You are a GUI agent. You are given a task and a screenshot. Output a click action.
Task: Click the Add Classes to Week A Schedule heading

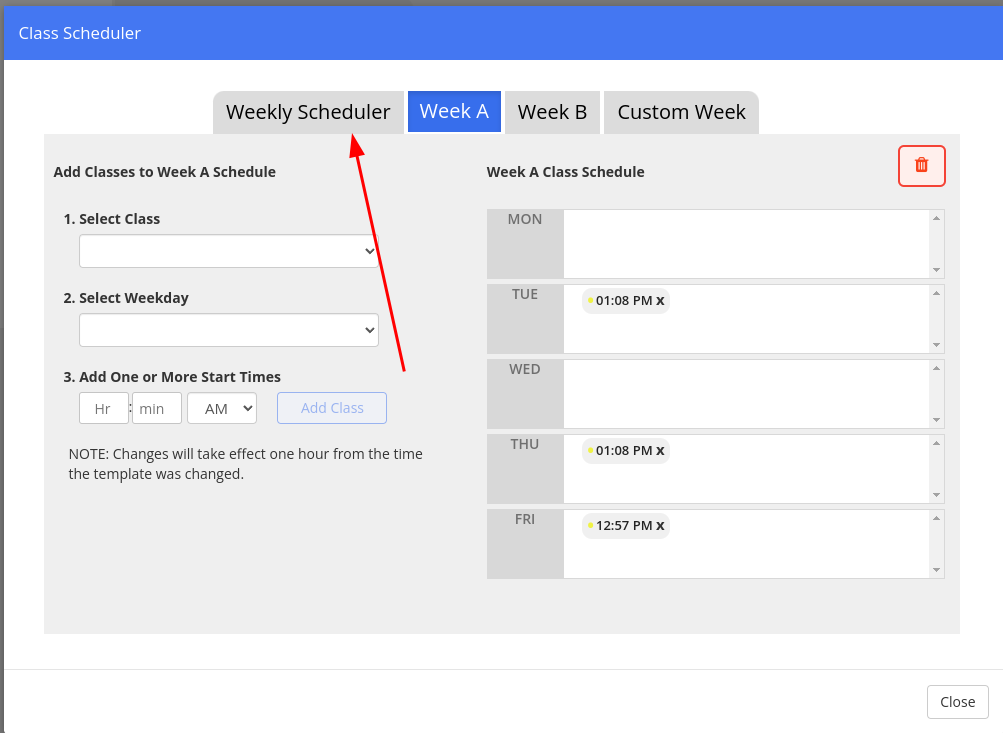click(164, 172)
